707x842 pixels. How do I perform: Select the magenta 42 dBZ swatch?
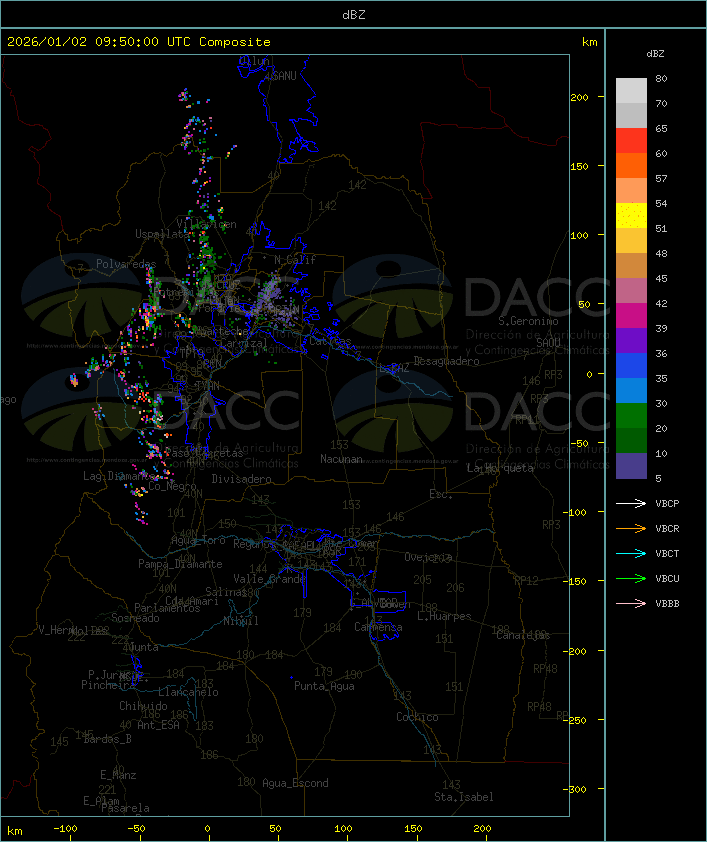click(x=631, y=315)
